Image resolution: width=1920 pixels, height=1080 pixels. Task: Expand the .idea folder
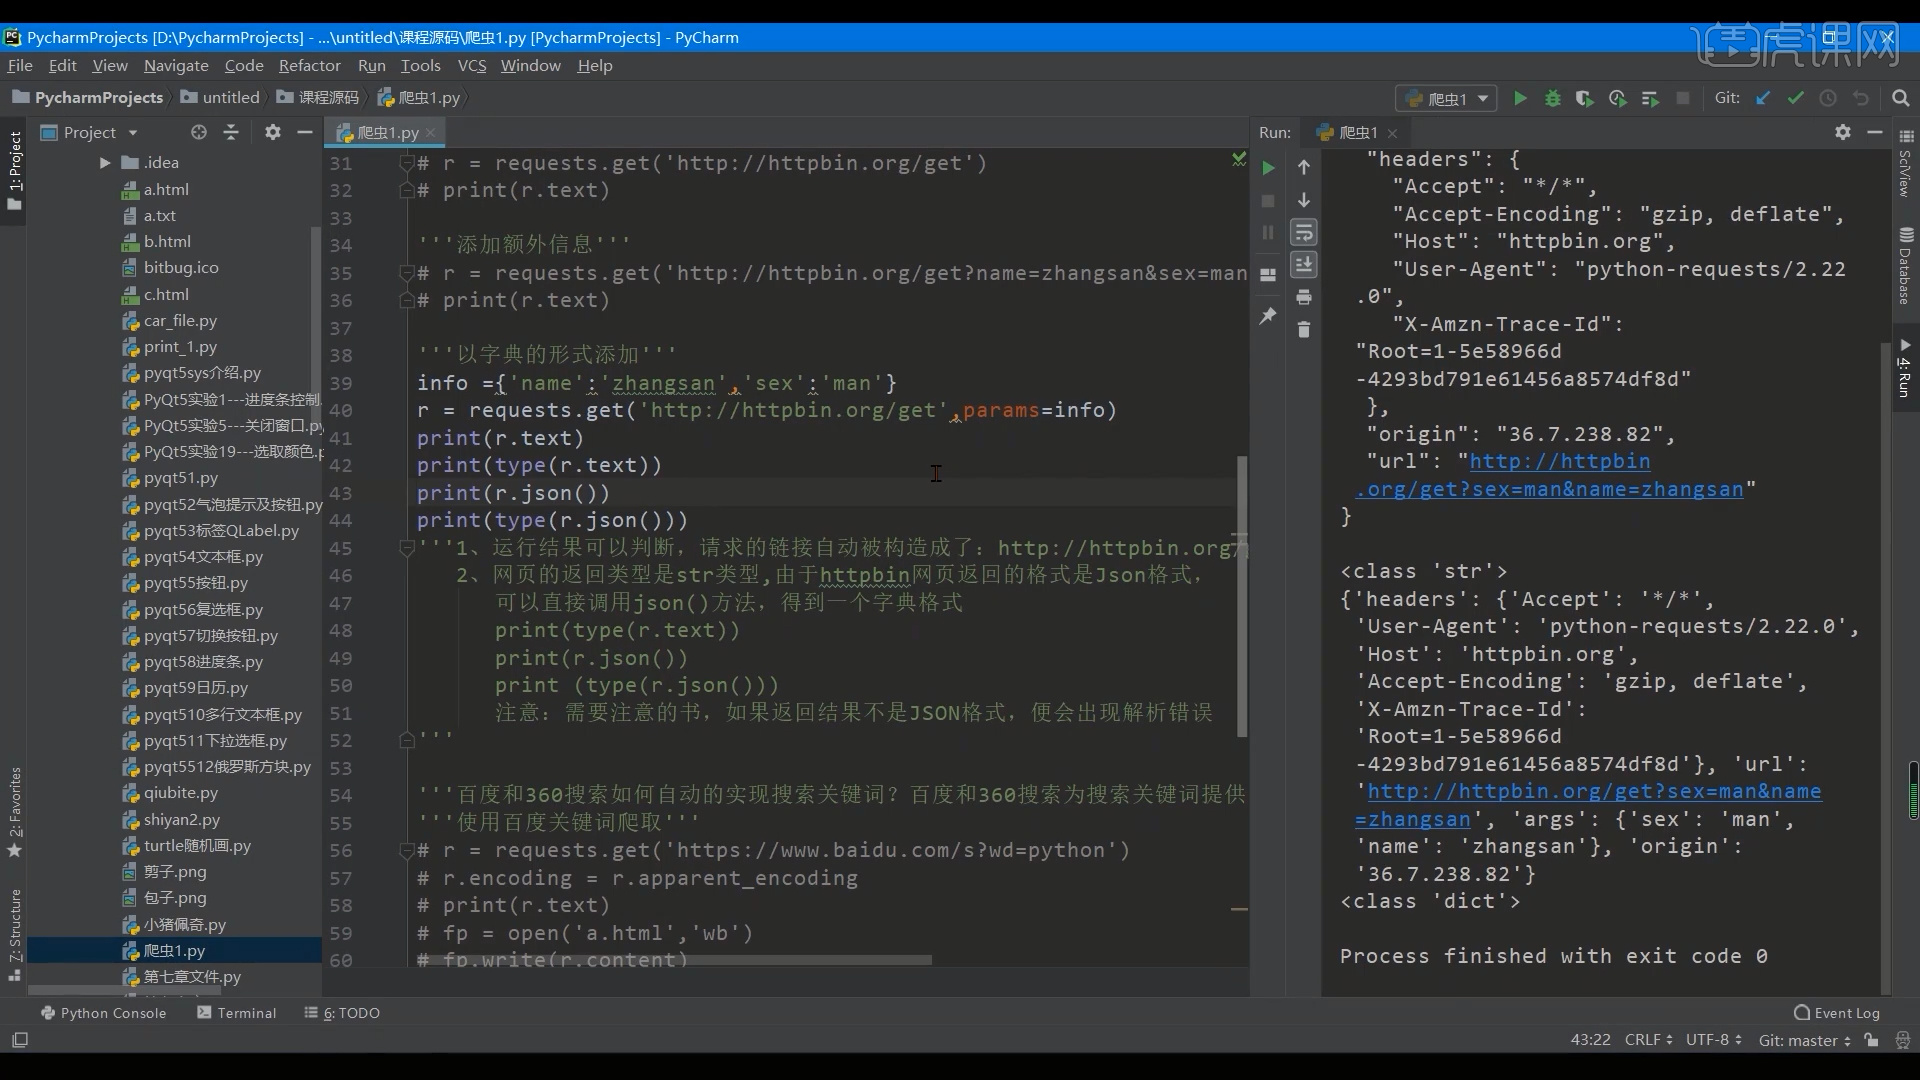coord(105,162)
